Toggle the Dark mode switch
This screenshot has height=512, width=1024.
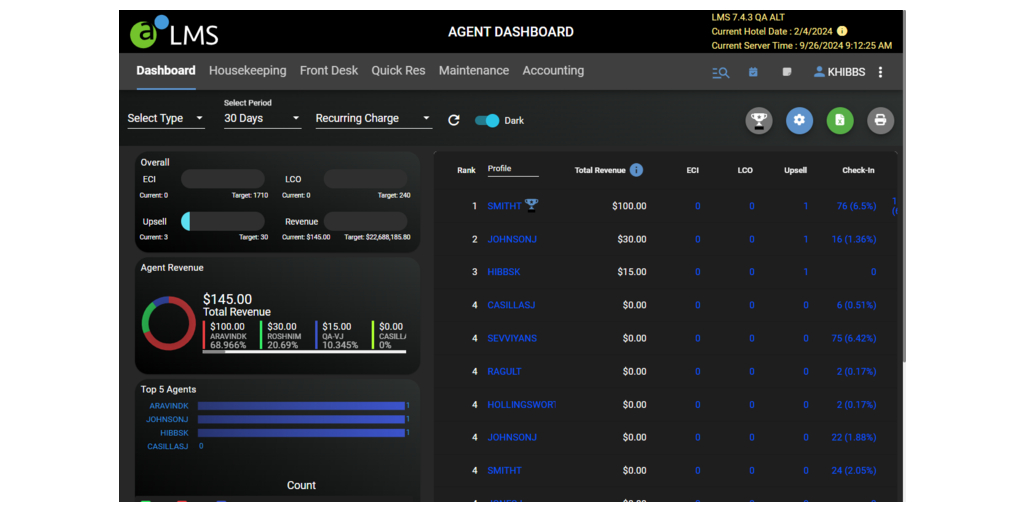tap(487, 120)
